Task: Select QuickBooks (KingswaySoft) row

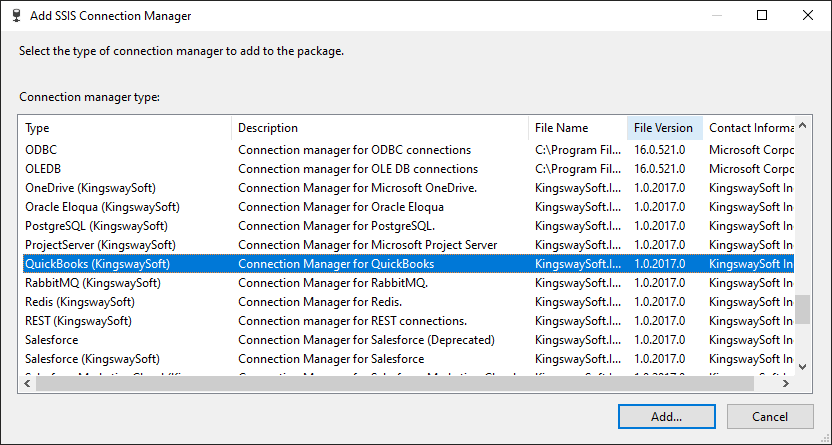Action: click(x=409, y=264)
